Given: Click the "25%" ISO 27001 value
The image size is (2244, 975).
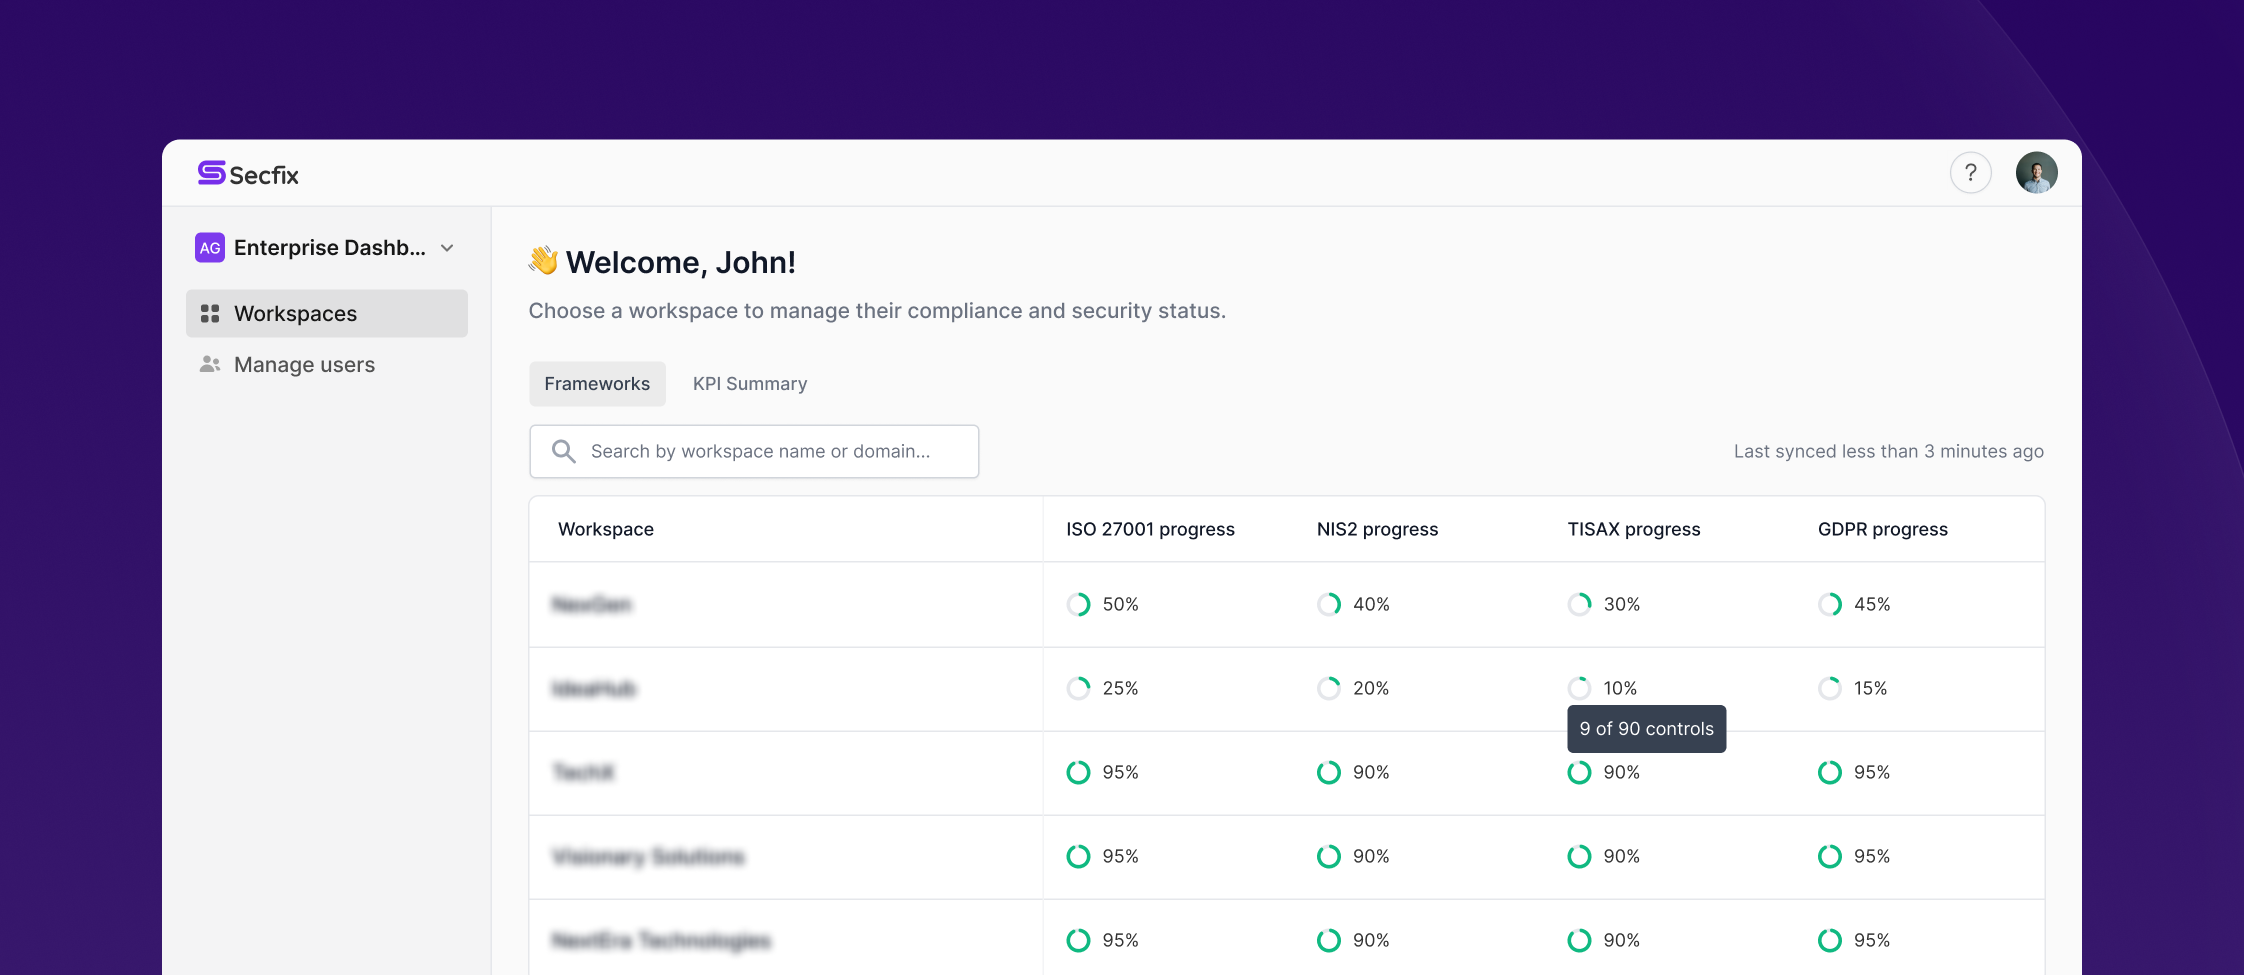Looking at the screenshot, I should click(1121, 689).
